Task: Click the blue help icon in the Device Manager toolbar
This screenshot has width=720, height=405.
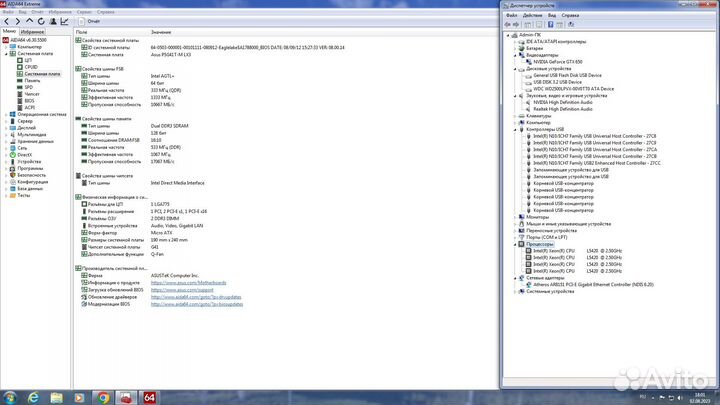Action: click(550, 24)
